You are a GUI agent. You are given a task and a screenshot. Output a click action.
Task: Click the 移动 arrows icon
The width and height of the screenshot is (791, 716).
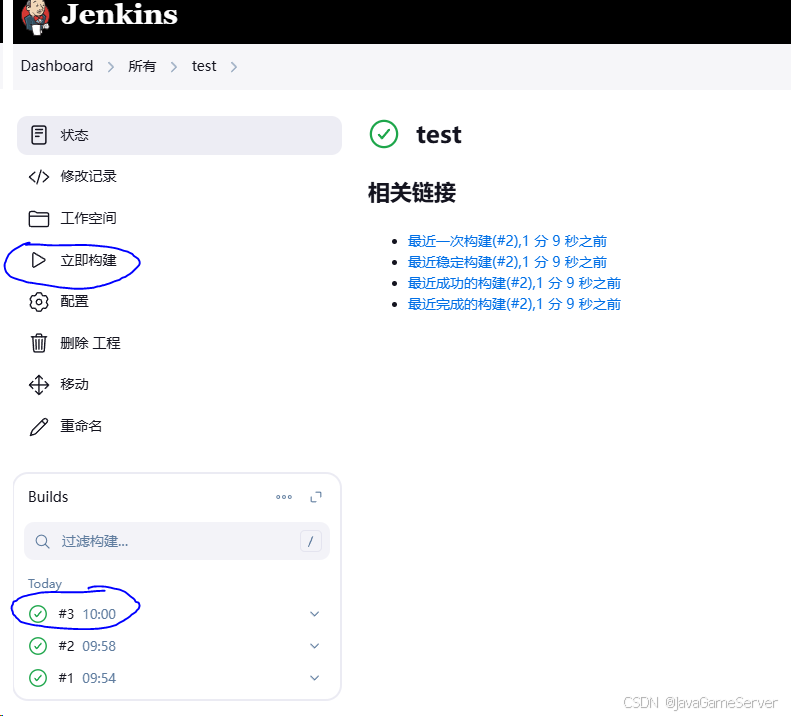39,384
